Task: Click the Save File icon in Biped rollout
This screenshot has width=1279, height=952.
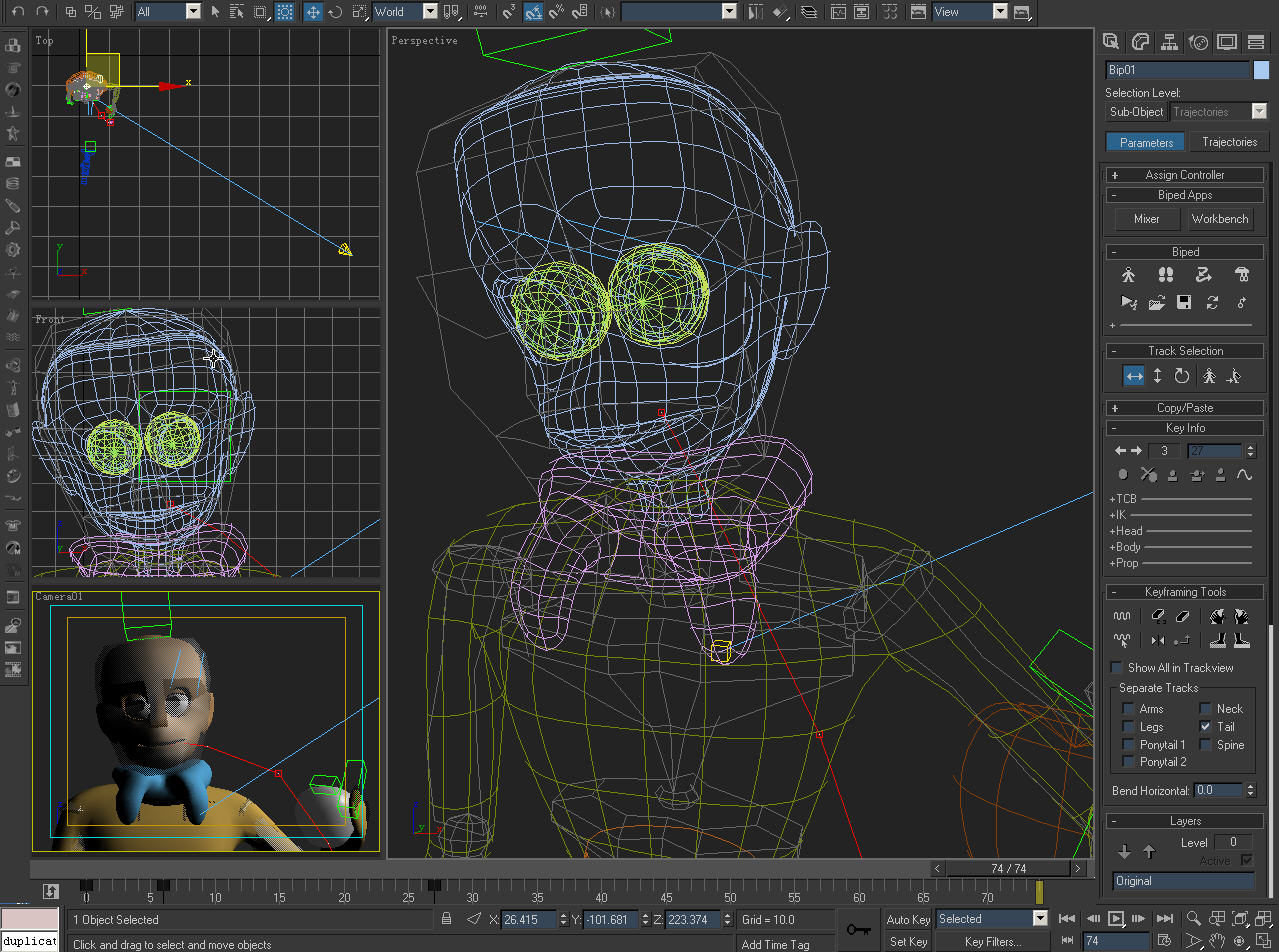Action: [1184, 302]
